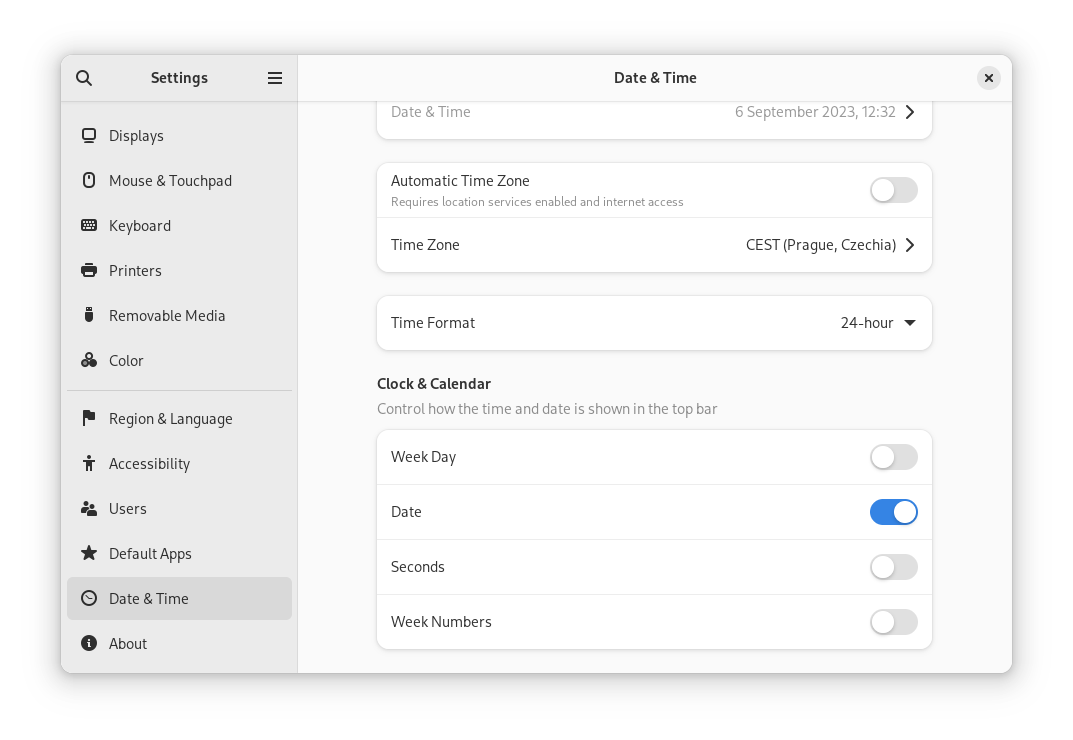This screenshot has height=740, width=1073.
Task: Open the Settings hamburger menu
Action: (x=275, y=78)
